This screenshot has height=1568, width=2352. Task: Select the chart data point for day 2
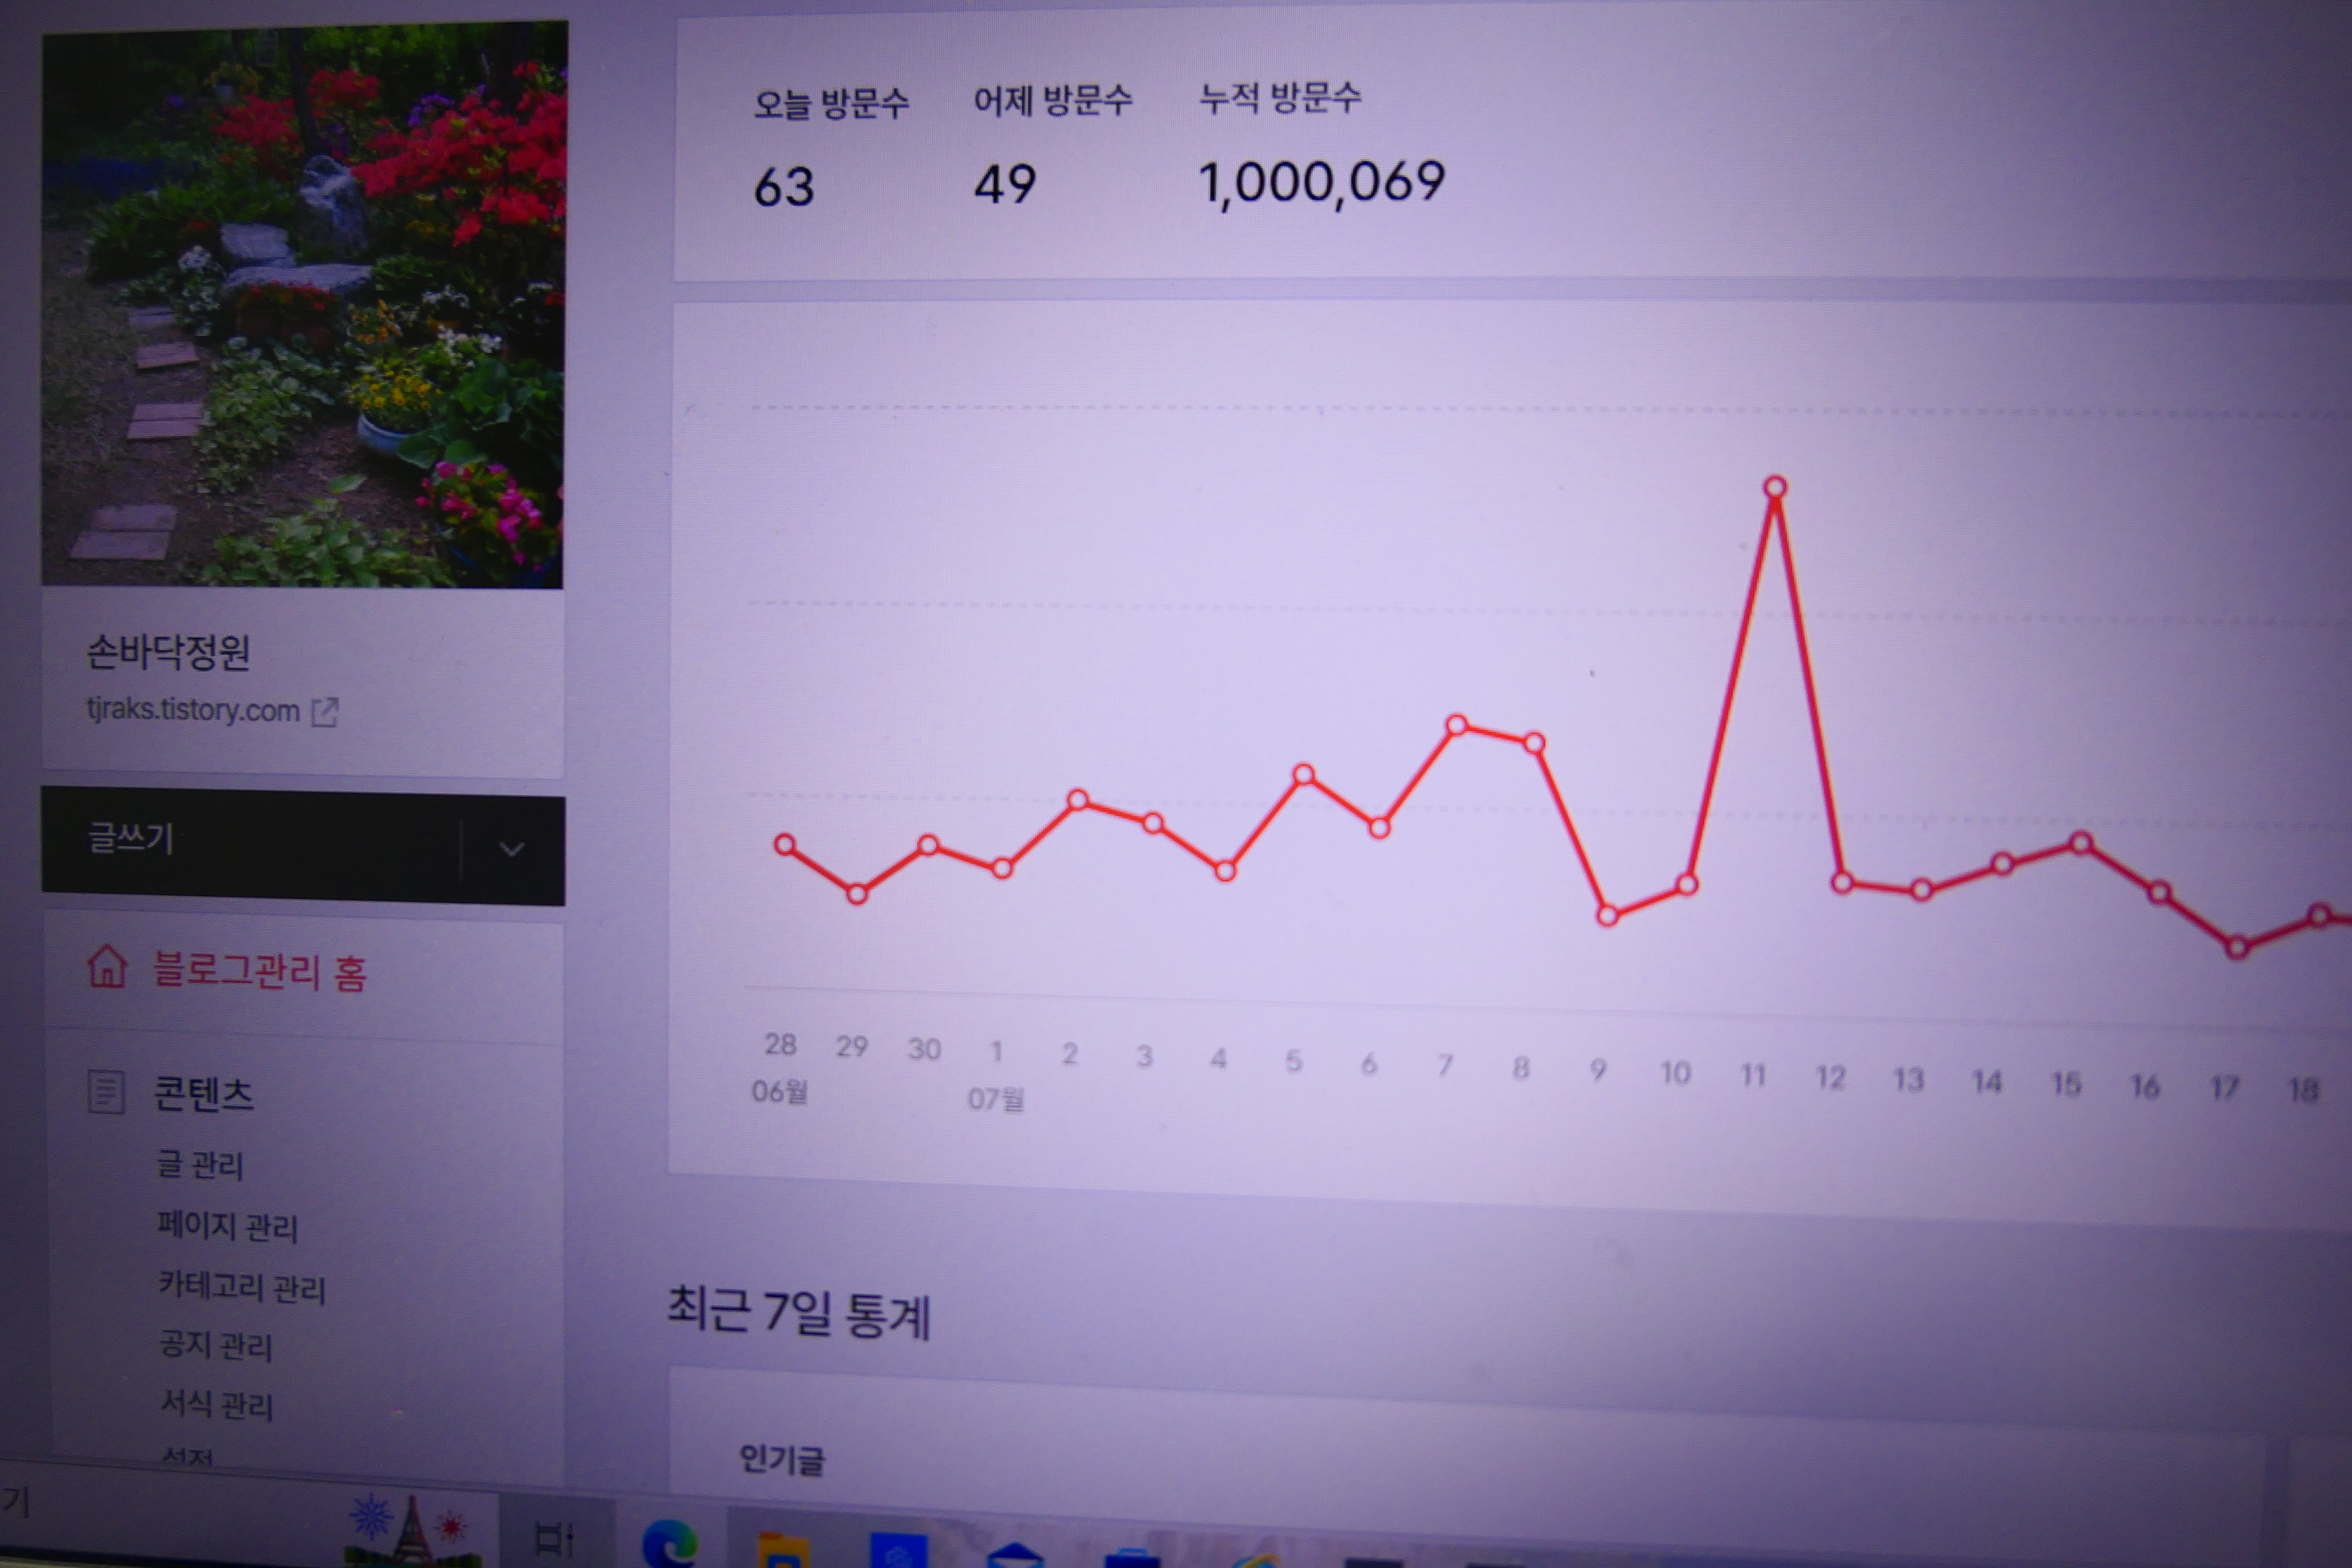click(1077, 800)
